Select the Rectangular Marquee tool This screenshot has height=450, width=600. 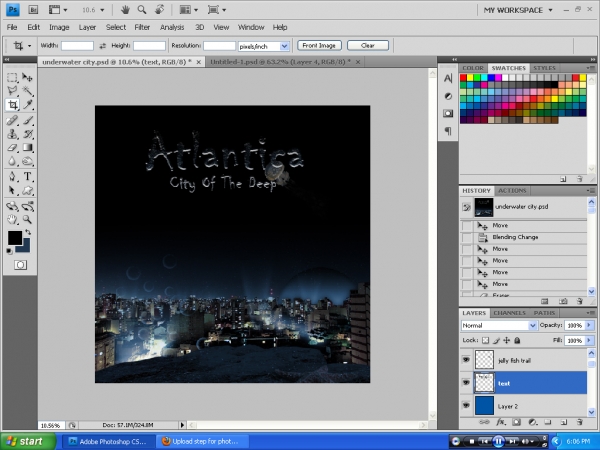point(12,78)
